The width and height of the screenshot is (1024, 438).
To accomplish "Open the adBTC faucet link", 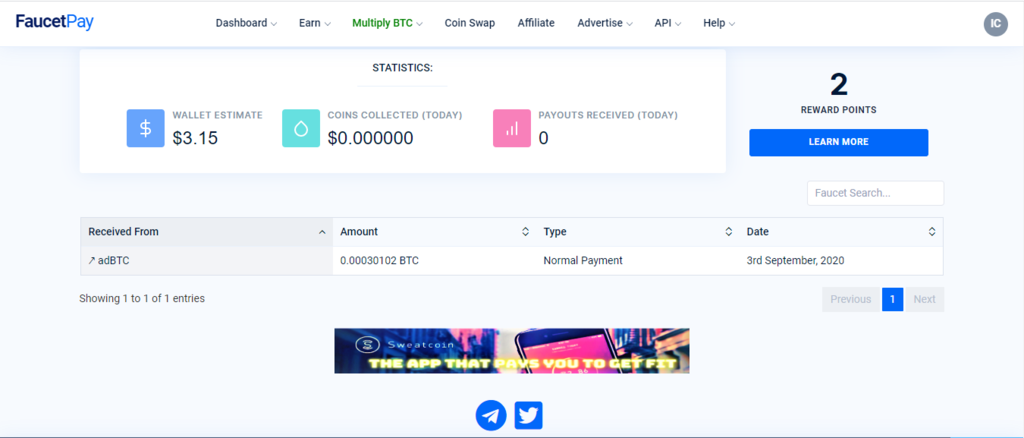I will 108,260.
